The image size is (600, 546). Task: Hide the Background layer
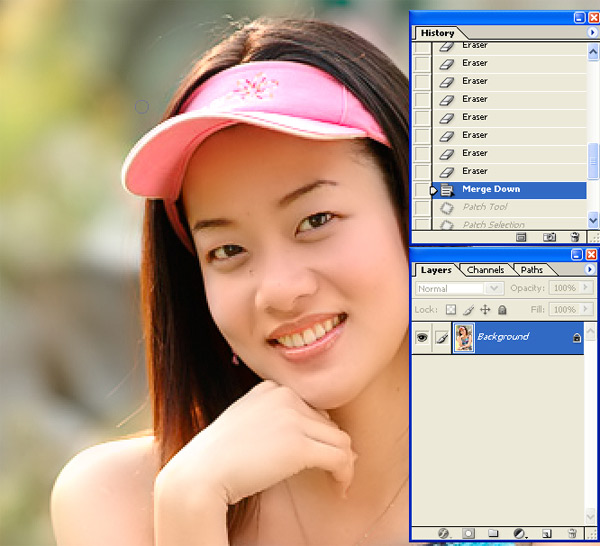click(x=422, y=337)
